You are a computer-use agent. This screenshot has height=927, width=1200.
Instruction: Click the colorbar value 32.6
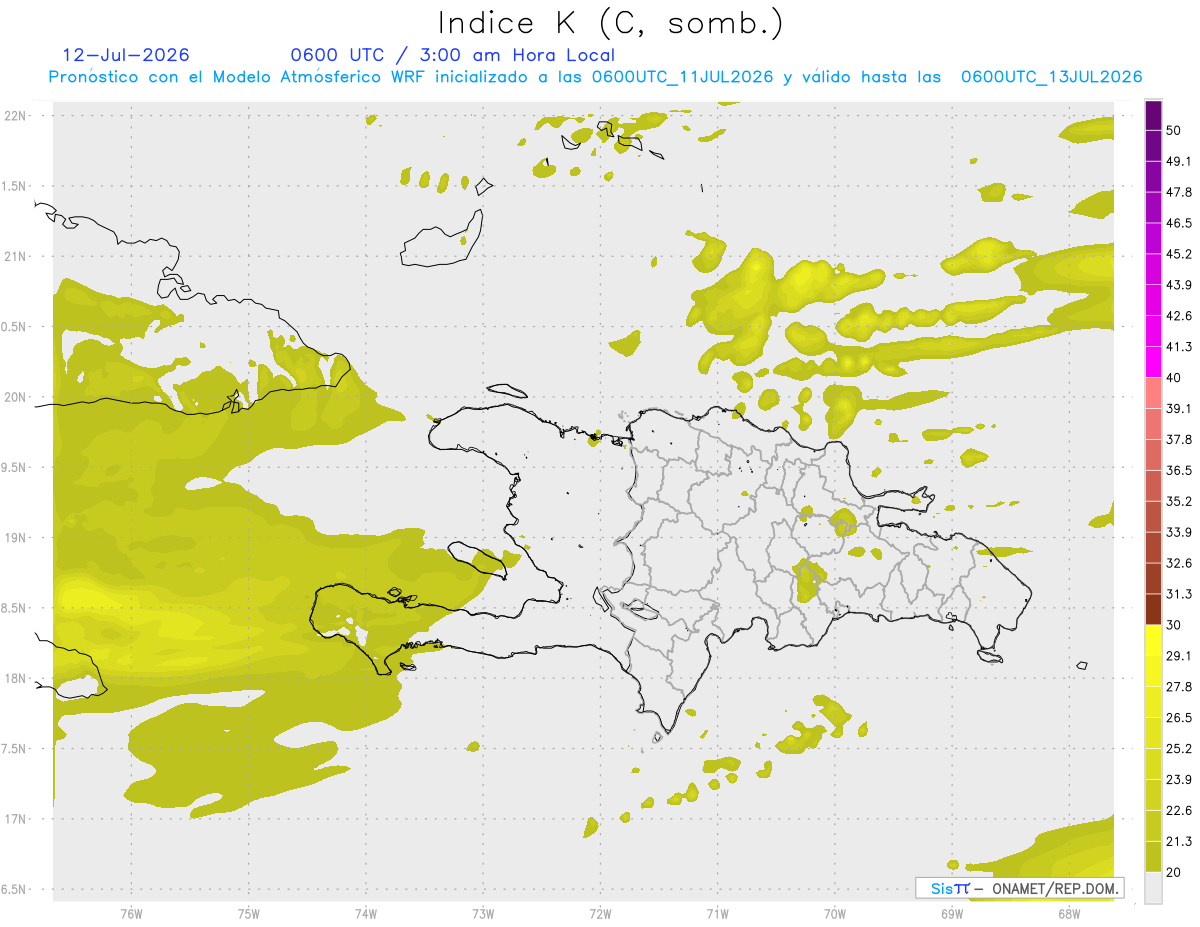[x=1179, y=563]
